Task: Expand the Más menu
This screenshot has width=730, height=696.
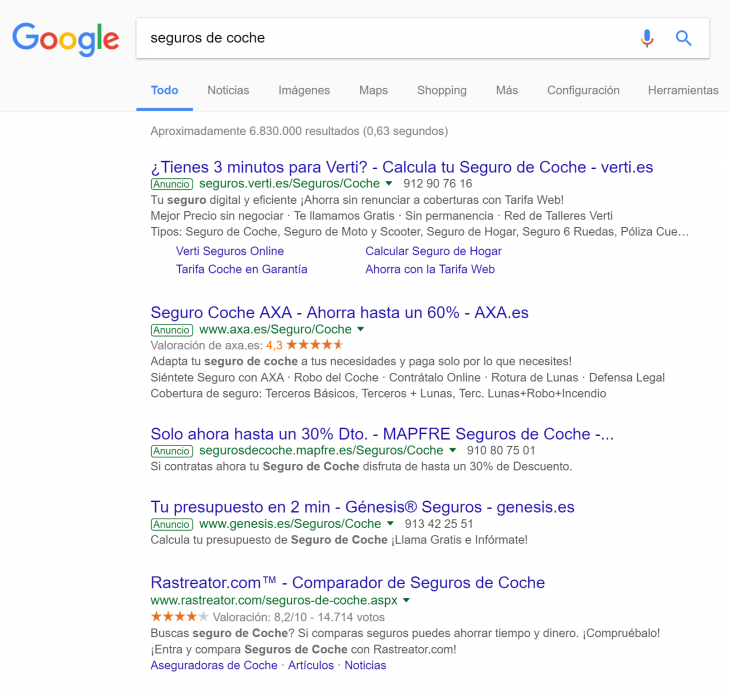Action: [507, 90]
